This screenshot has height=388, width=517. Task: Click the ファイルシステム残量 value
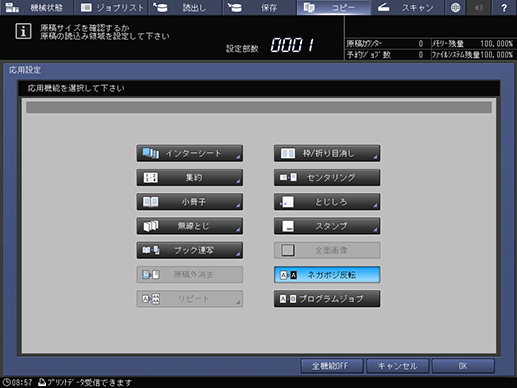[x=497, y=55]
